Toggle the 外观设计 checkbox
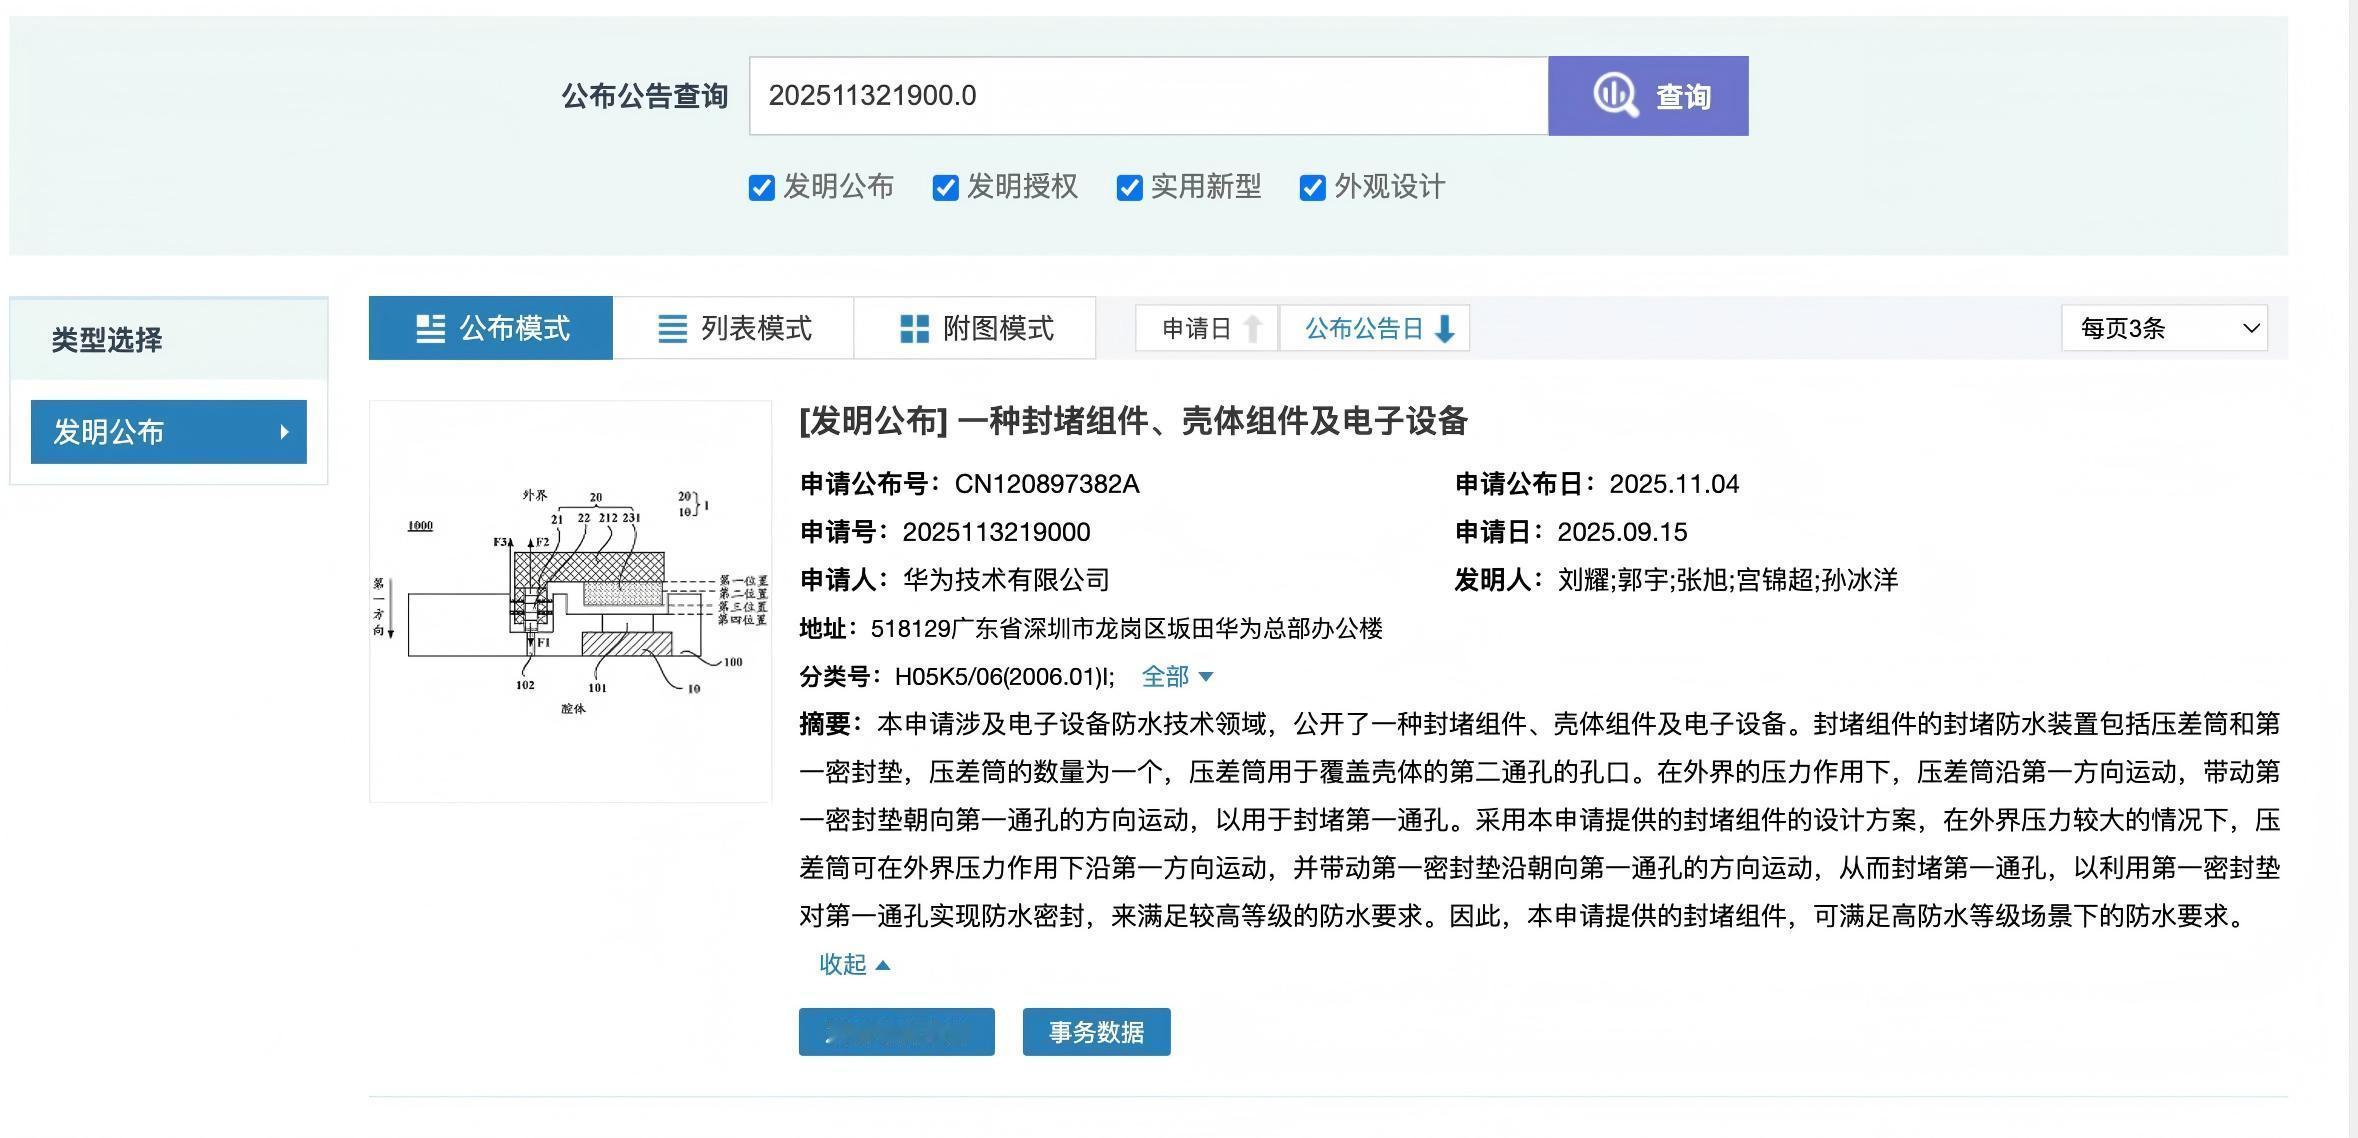The image size is (2358, 1138). [1312, 187]
